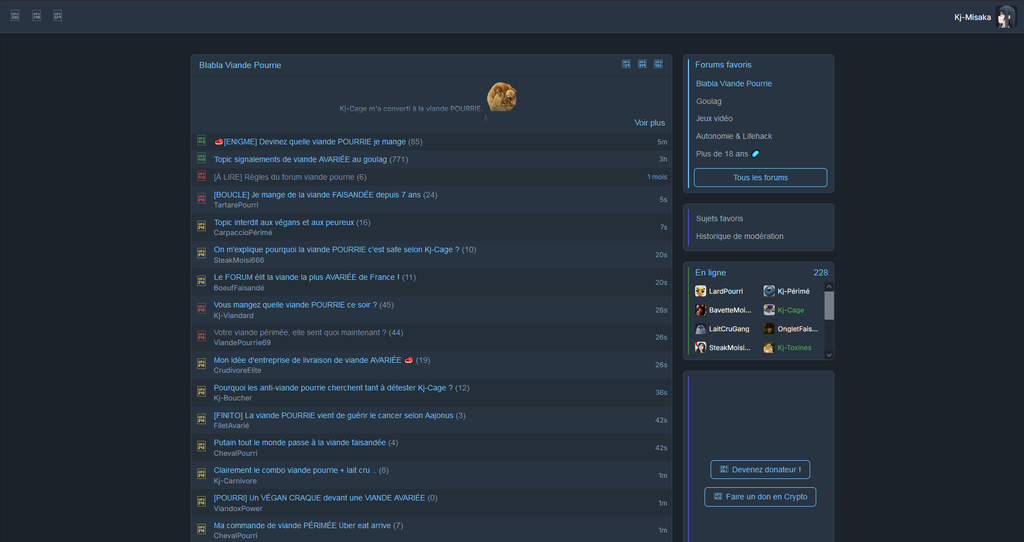The width and height of the screenshot is (1024, 542).
Task: Open the Kj-Misaka profile avatar
Action: [1004, 17]
